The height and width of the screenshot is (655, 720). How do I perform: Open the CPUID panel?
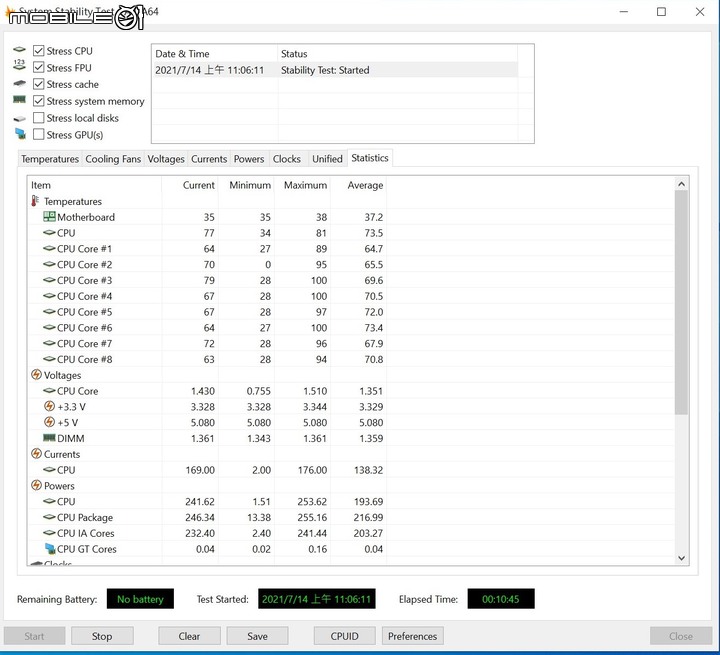coord(344,636)
